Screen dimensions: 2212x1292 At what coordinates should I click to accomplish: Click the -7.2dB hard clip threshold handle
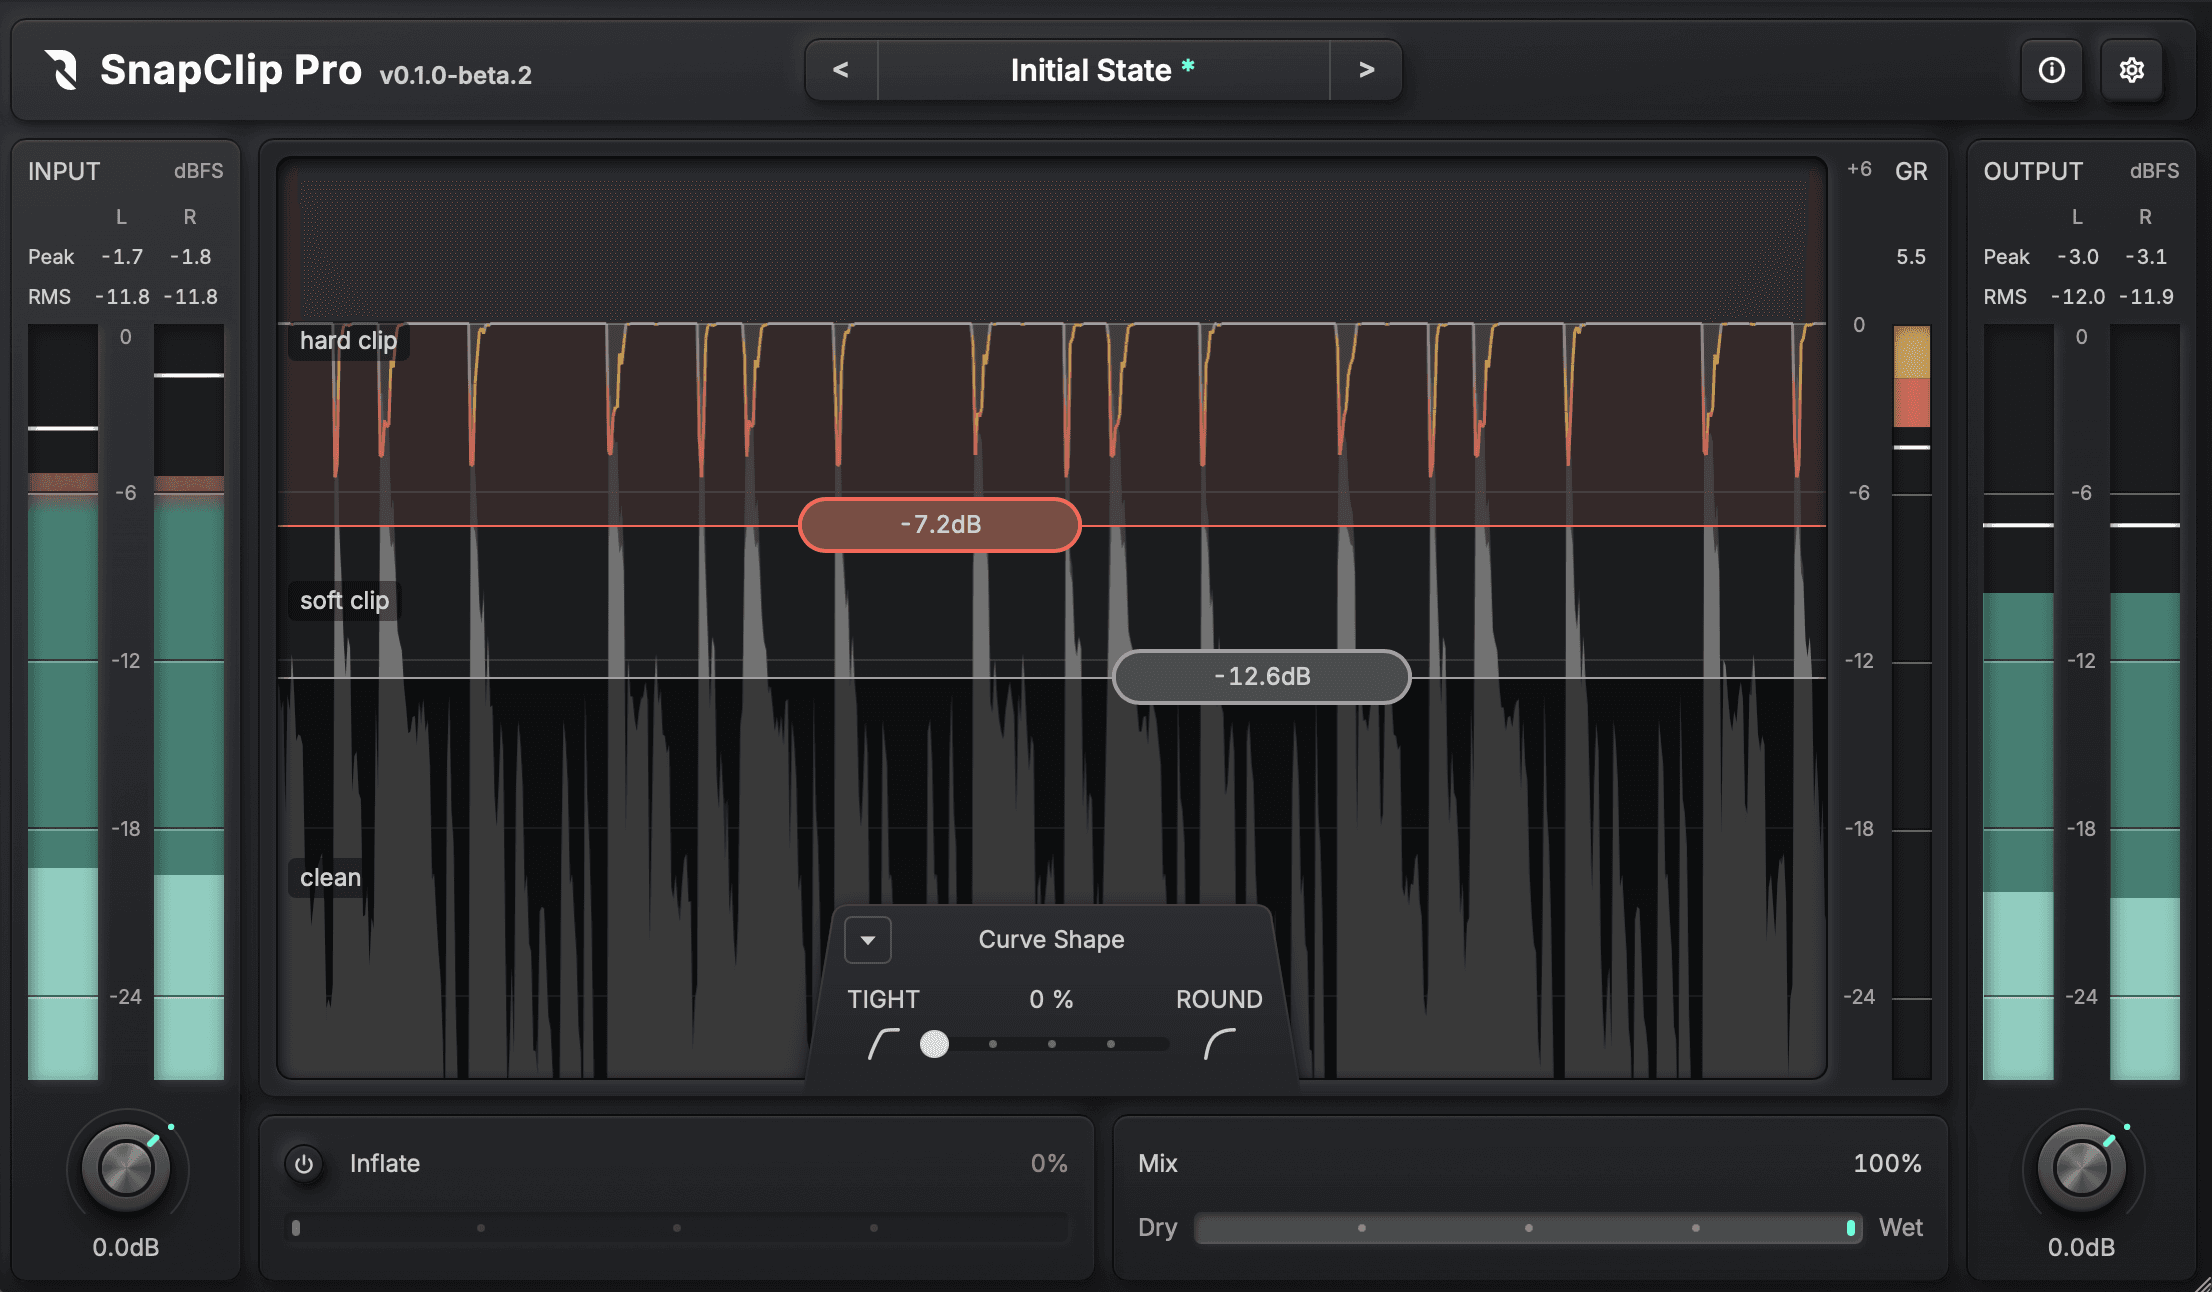(x=940, y=525)
